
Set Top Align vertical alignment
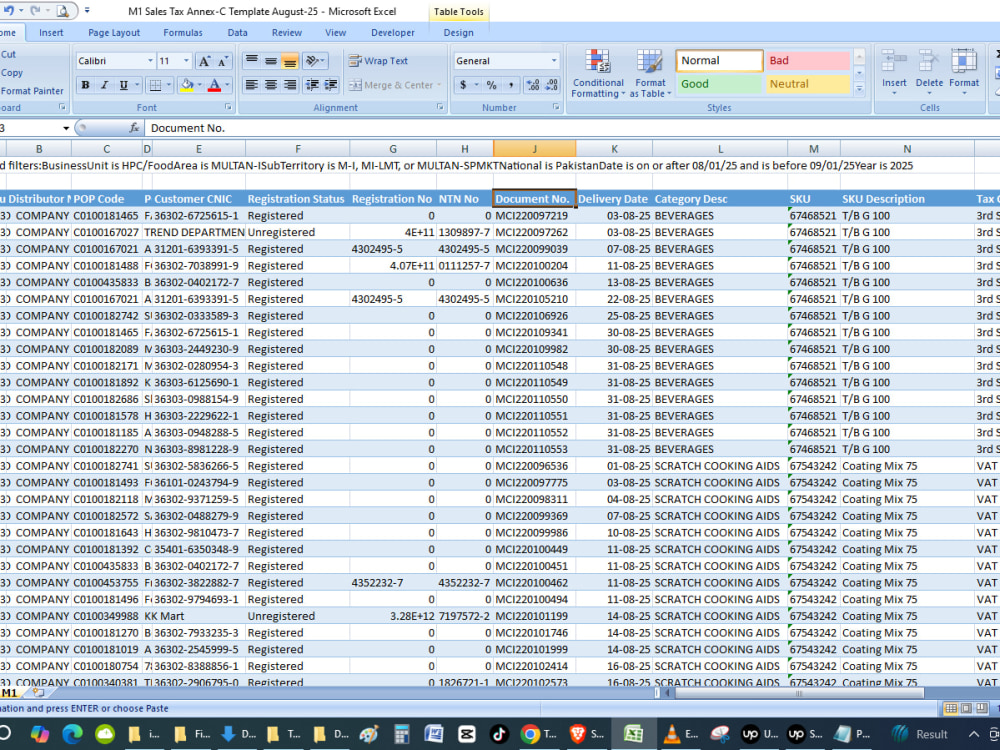pyautogui.click(x=252, y=61)
